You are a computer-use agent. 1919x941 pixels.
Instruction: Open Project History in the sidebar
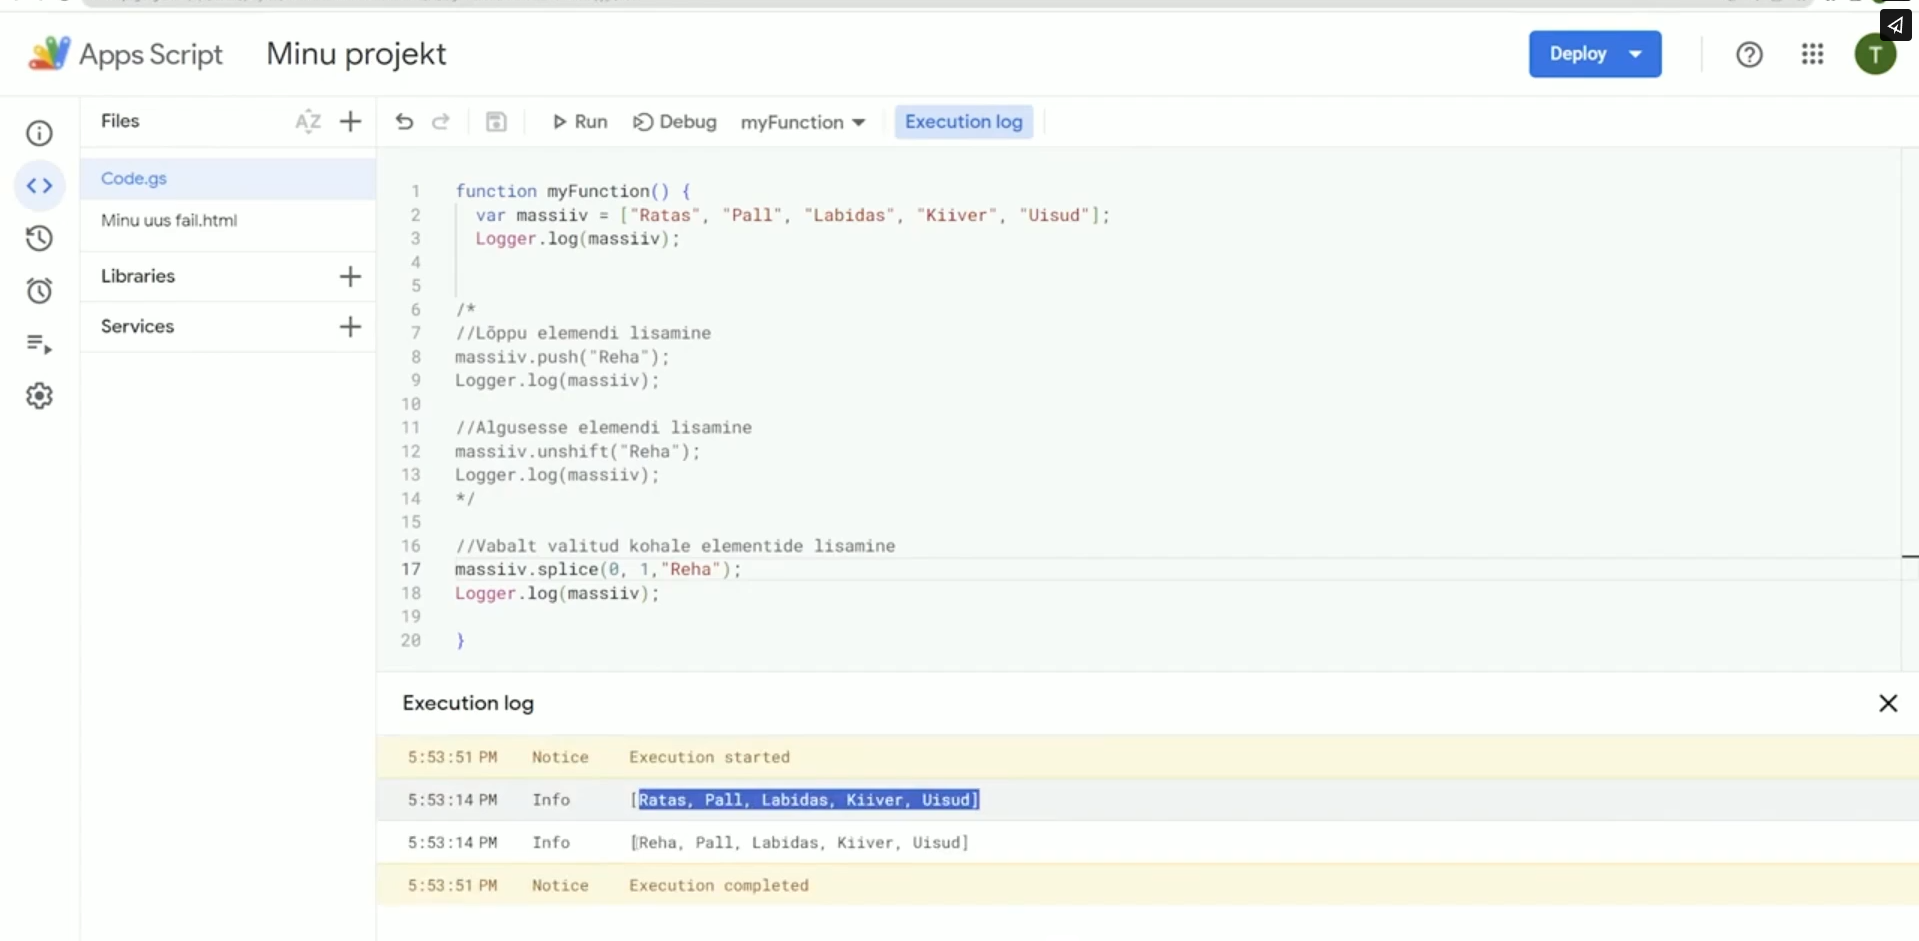[39, 238]
